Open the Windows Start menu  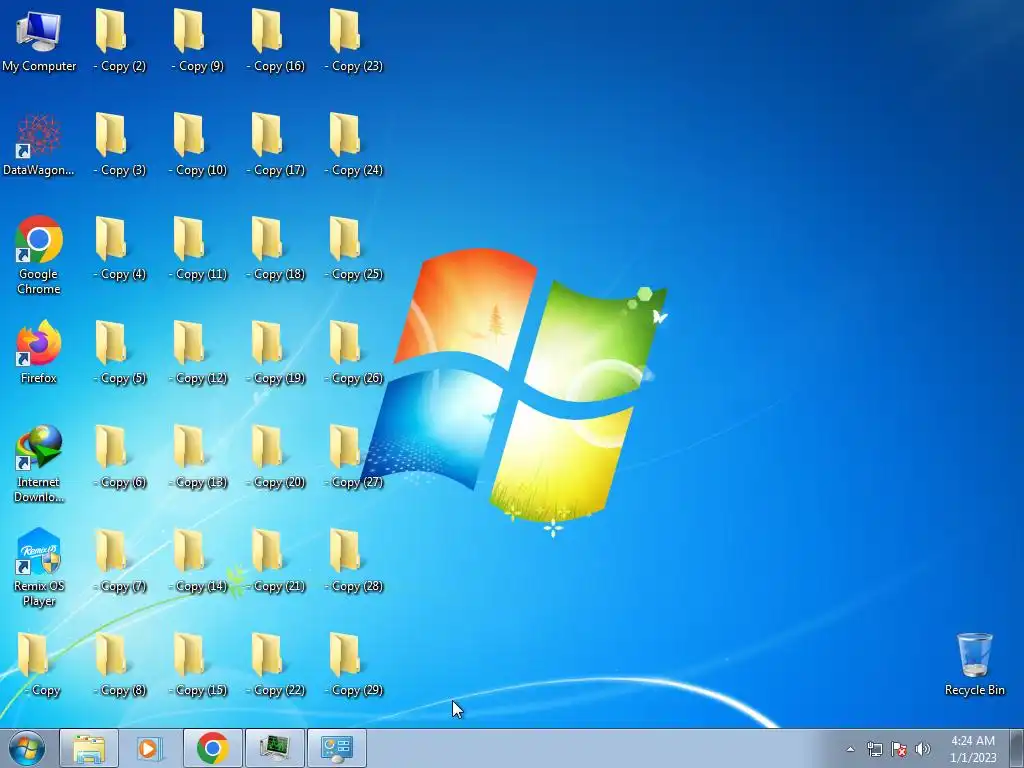(x=27, y=748)
